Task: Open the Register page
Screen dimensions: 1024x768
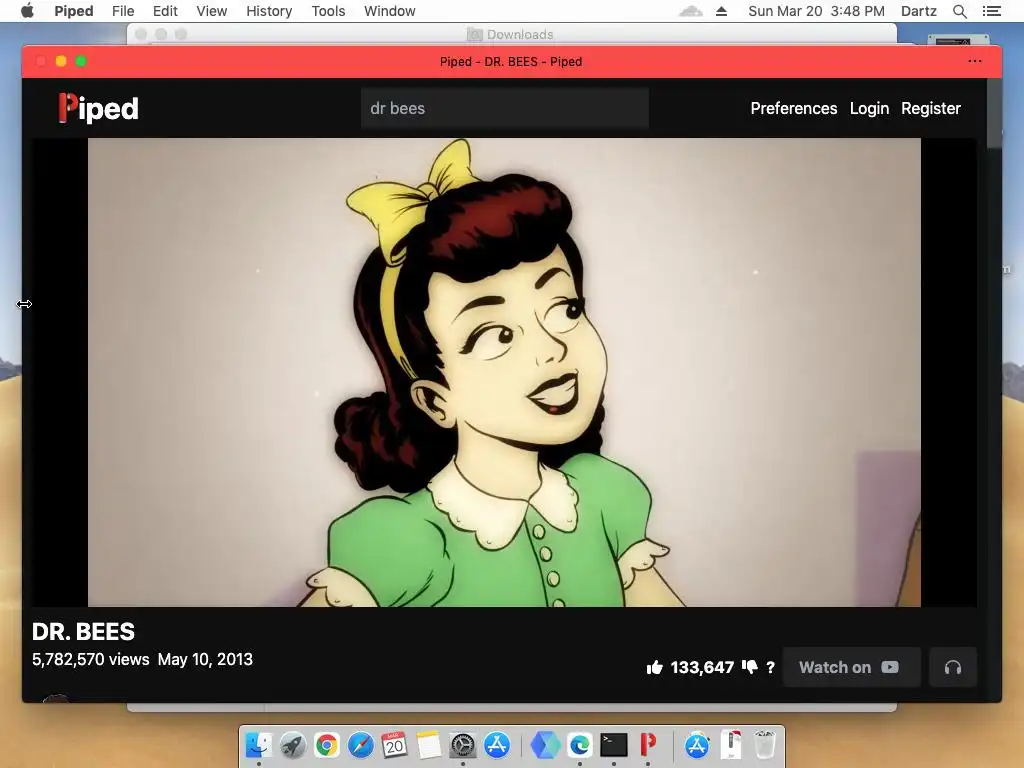Action: coord(931,108)
